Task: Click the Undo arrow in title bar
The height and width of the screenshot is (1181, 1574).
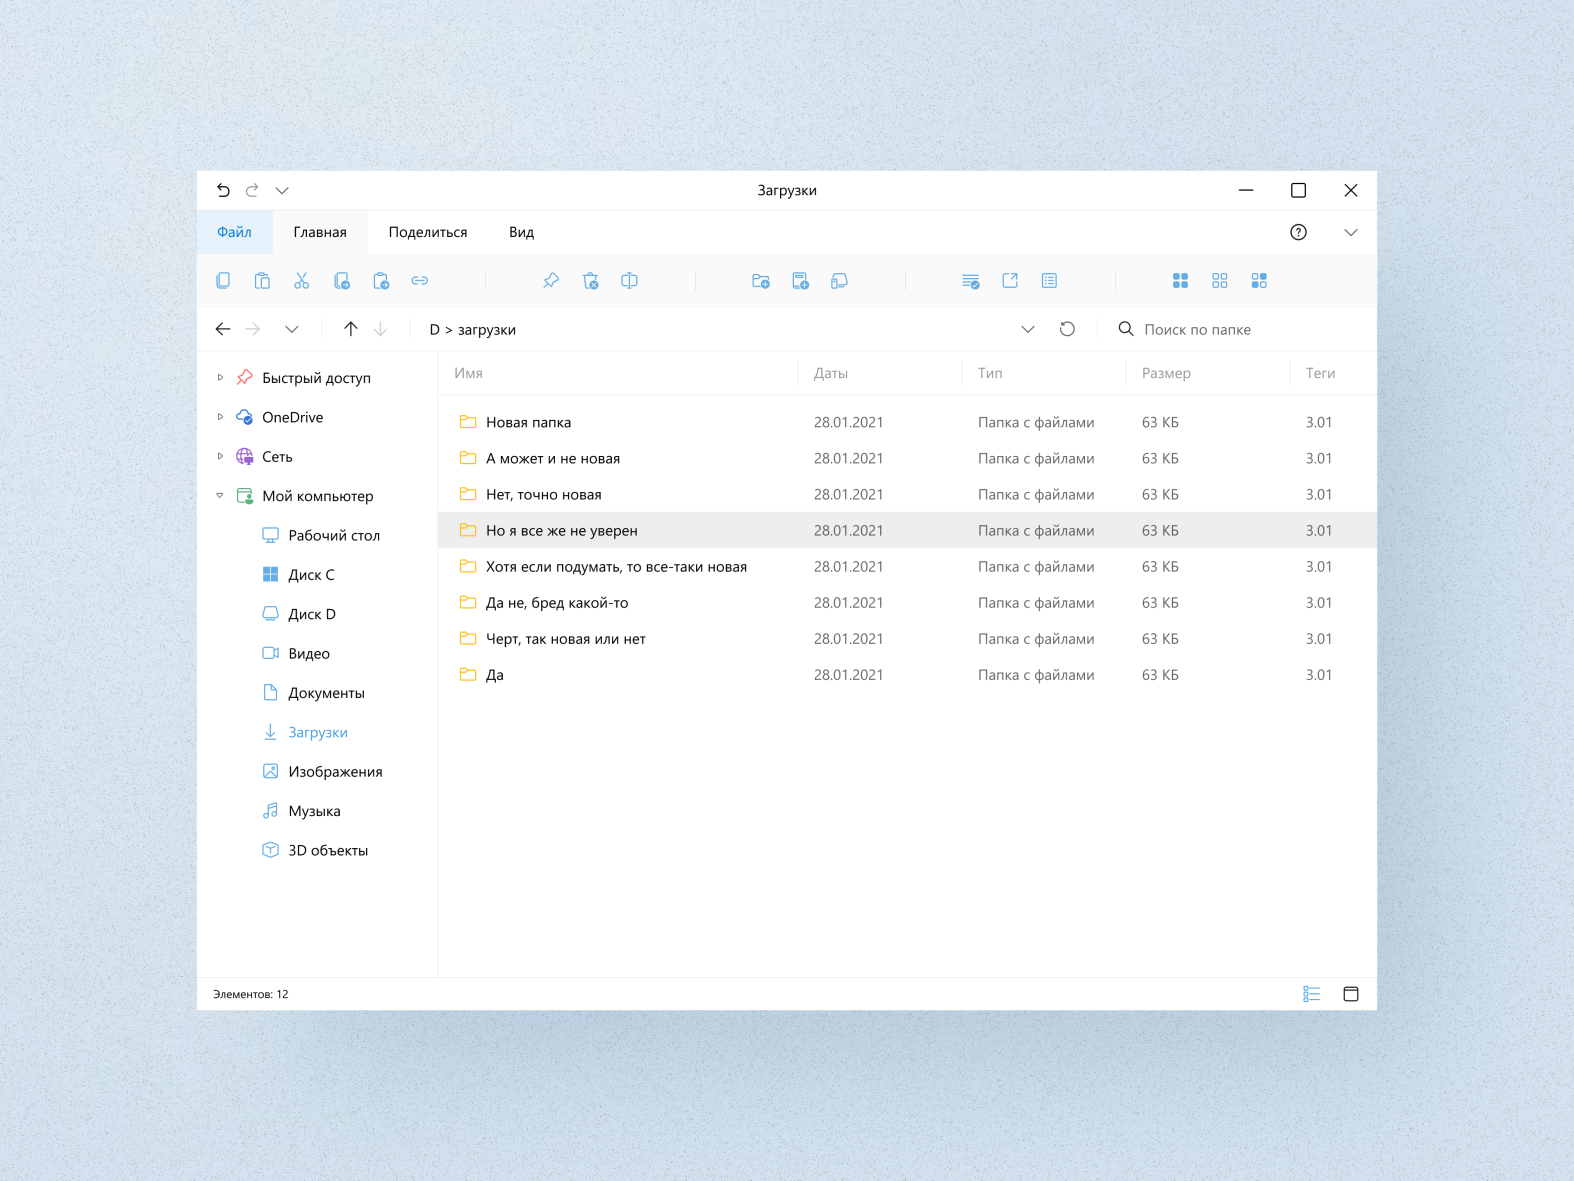Action: (x=223, y=190)
